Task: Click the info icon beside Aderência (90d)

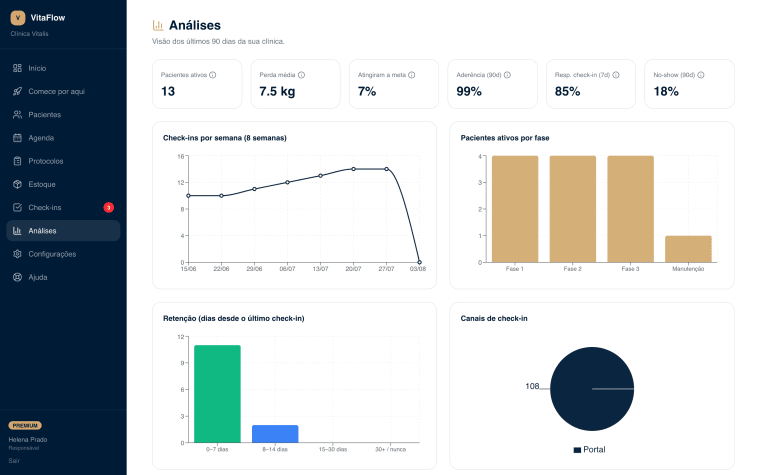Action: click(507, 75)
